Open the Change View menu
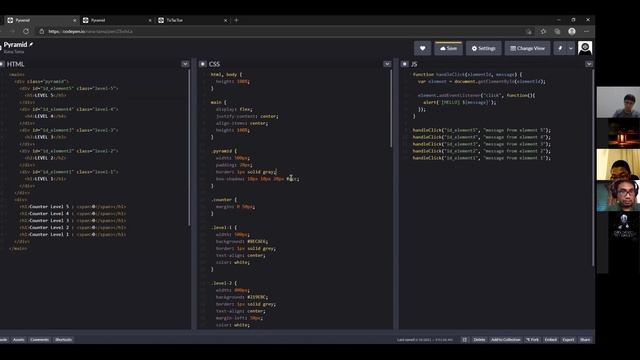 527,48
